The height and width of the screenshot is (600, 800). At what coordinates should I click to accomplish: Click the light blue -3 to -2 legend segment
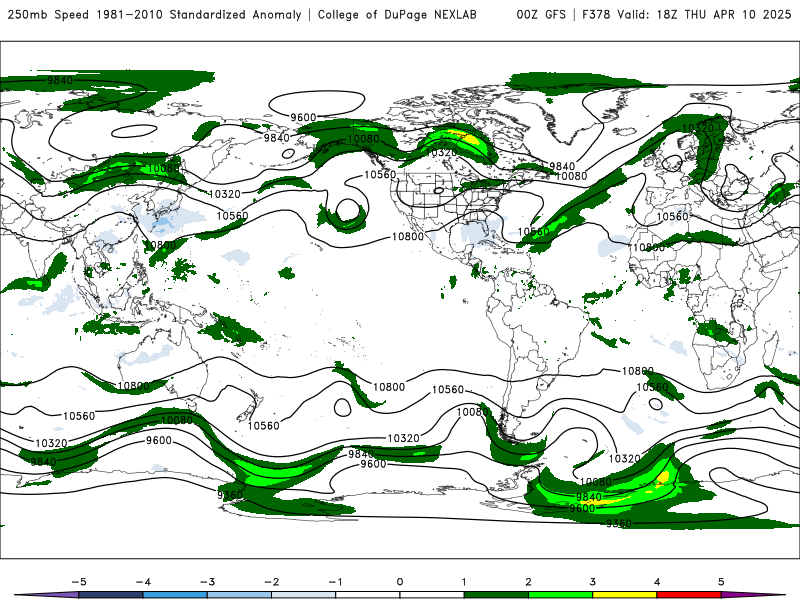pos(239,595)
